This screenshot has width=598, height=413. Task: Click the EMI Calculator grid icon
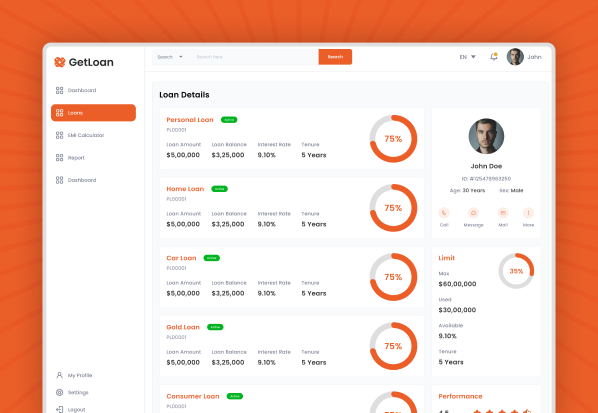point(59,135)
